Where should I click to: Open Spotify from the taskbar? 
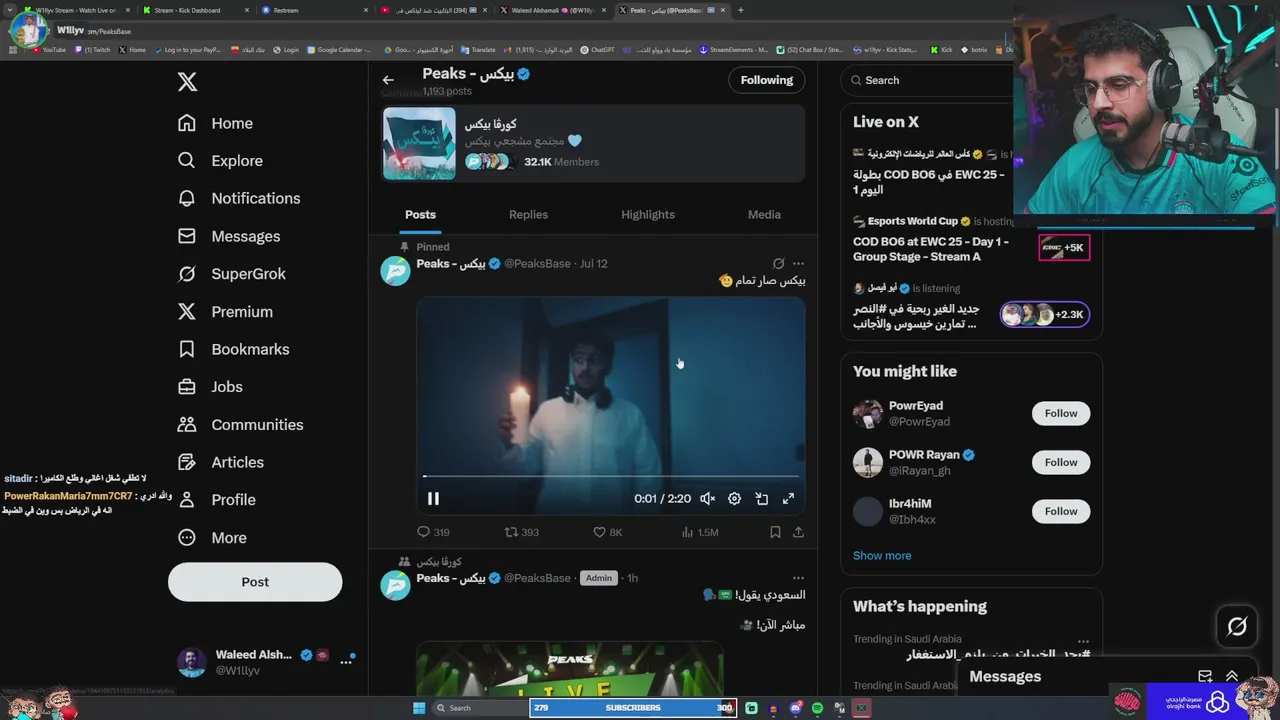tap(817, 708)
